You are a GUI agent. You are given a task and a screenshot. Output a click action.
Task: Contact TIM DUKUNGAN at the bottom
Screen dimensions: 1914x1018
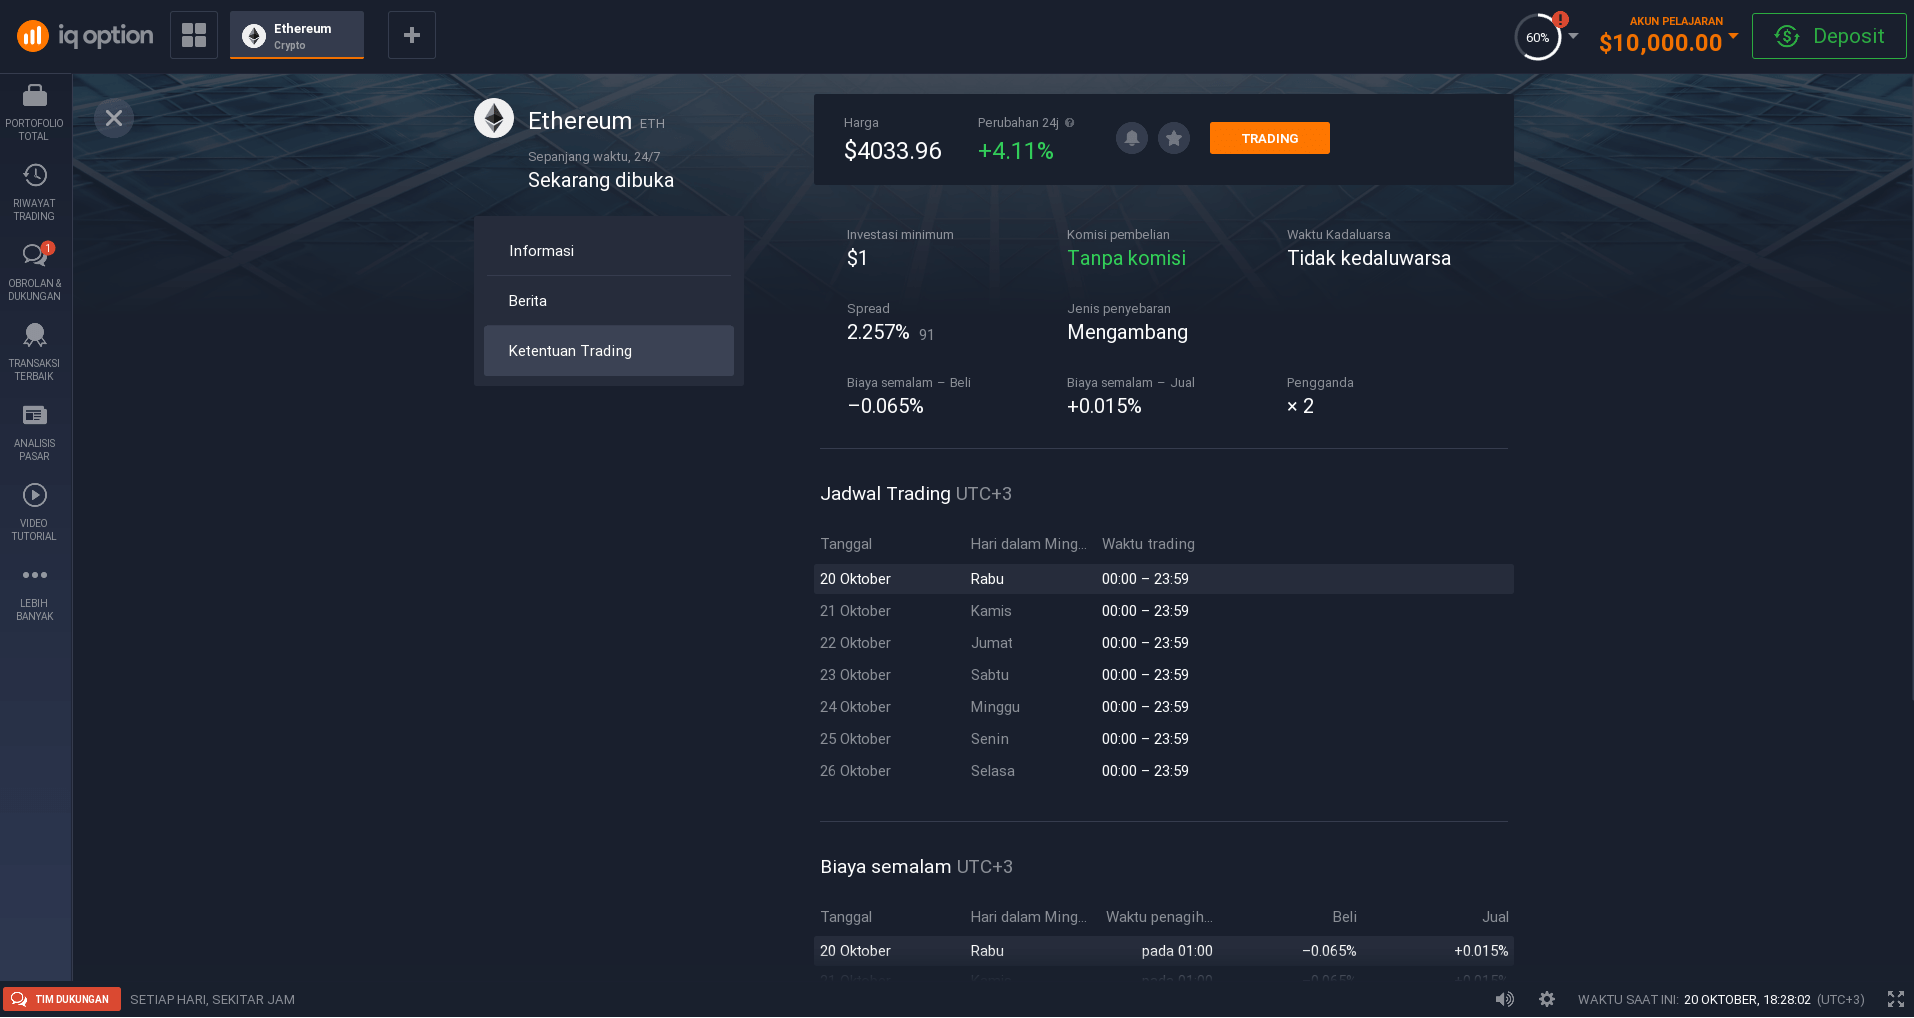[62, 999]
